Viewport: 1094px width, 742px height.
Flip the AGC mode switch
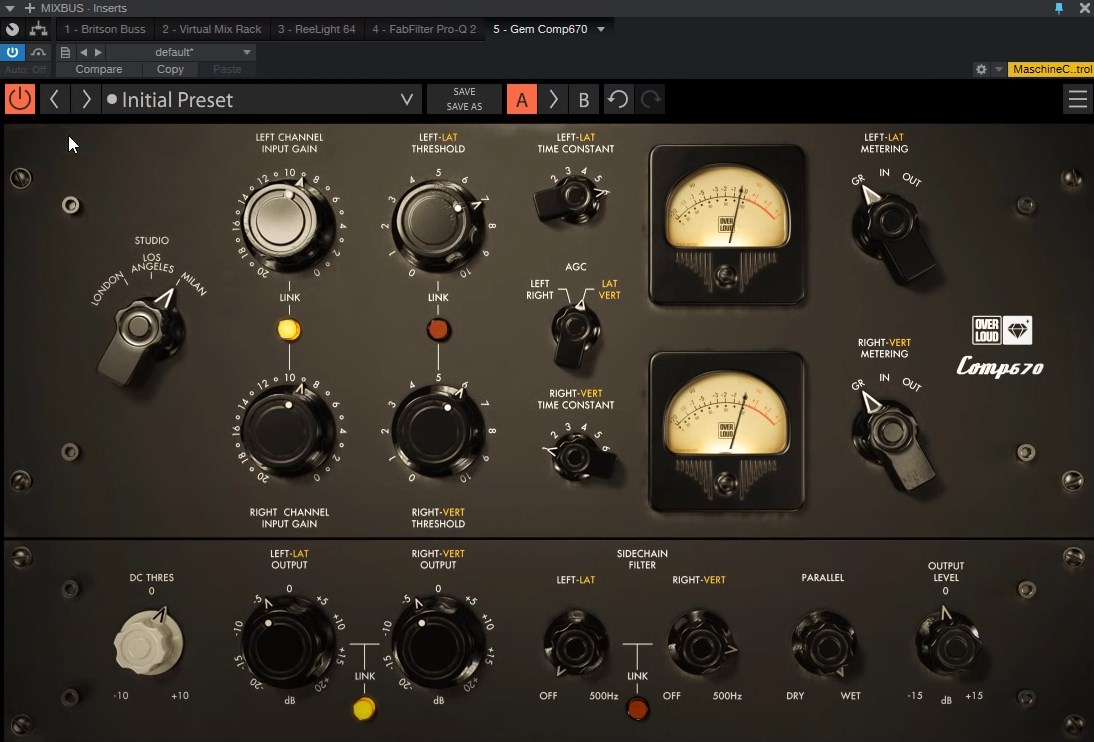[x=575, y=333]
